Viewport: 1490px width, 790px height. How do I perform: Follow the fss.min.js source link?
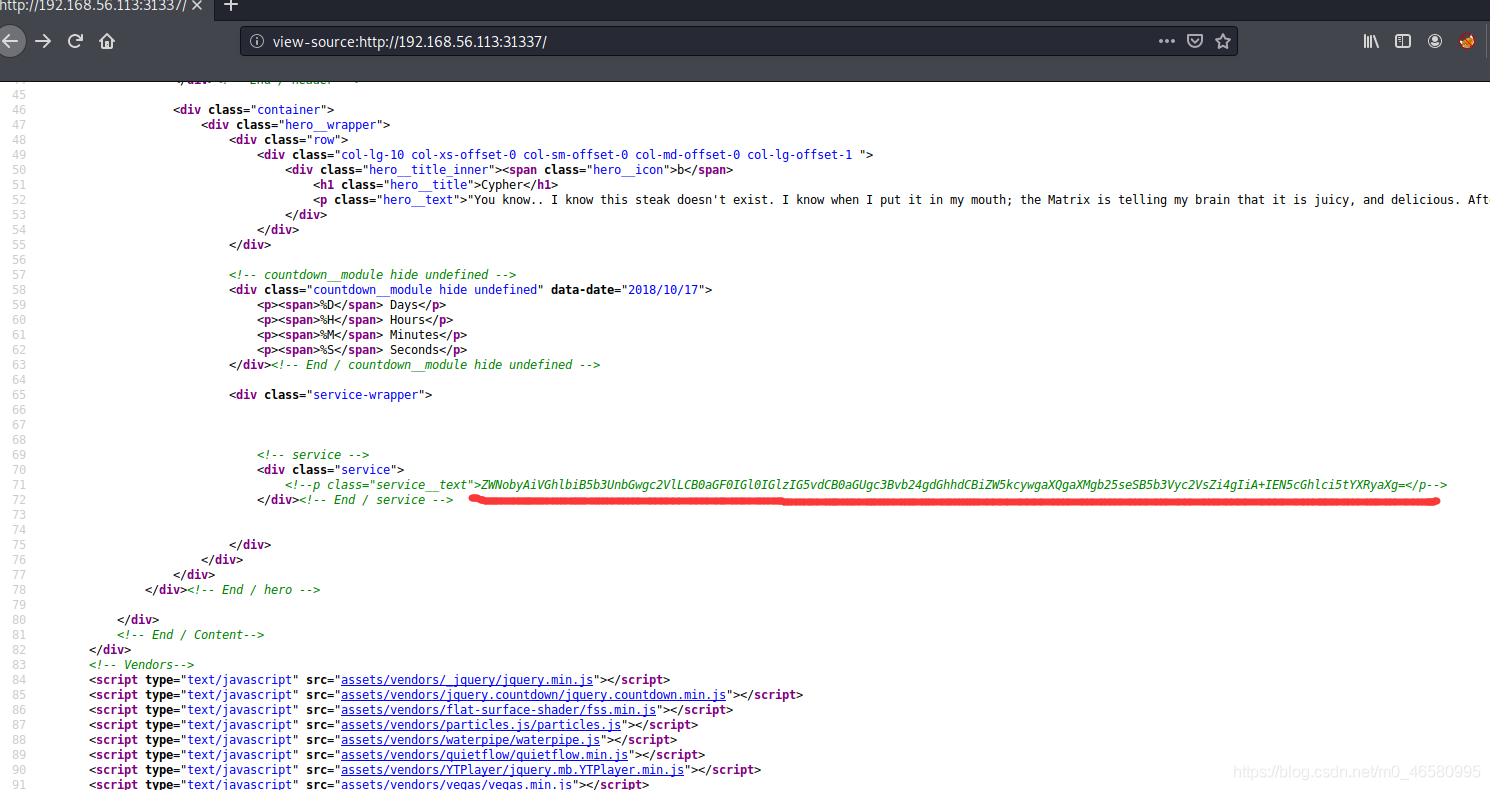tap(499, 710)
